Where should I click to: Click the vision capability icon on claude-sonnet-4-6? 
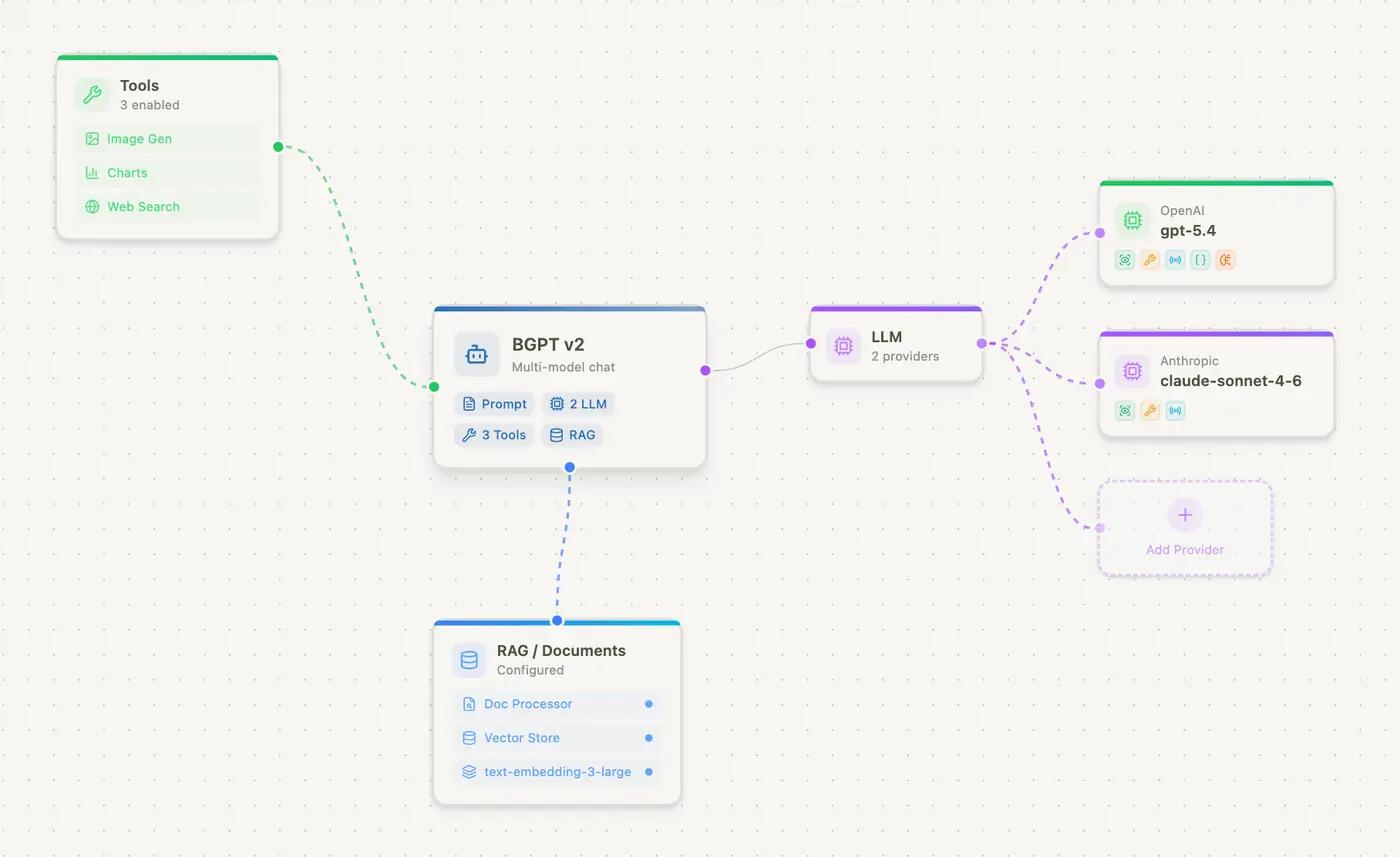[x=1125, y=410]
